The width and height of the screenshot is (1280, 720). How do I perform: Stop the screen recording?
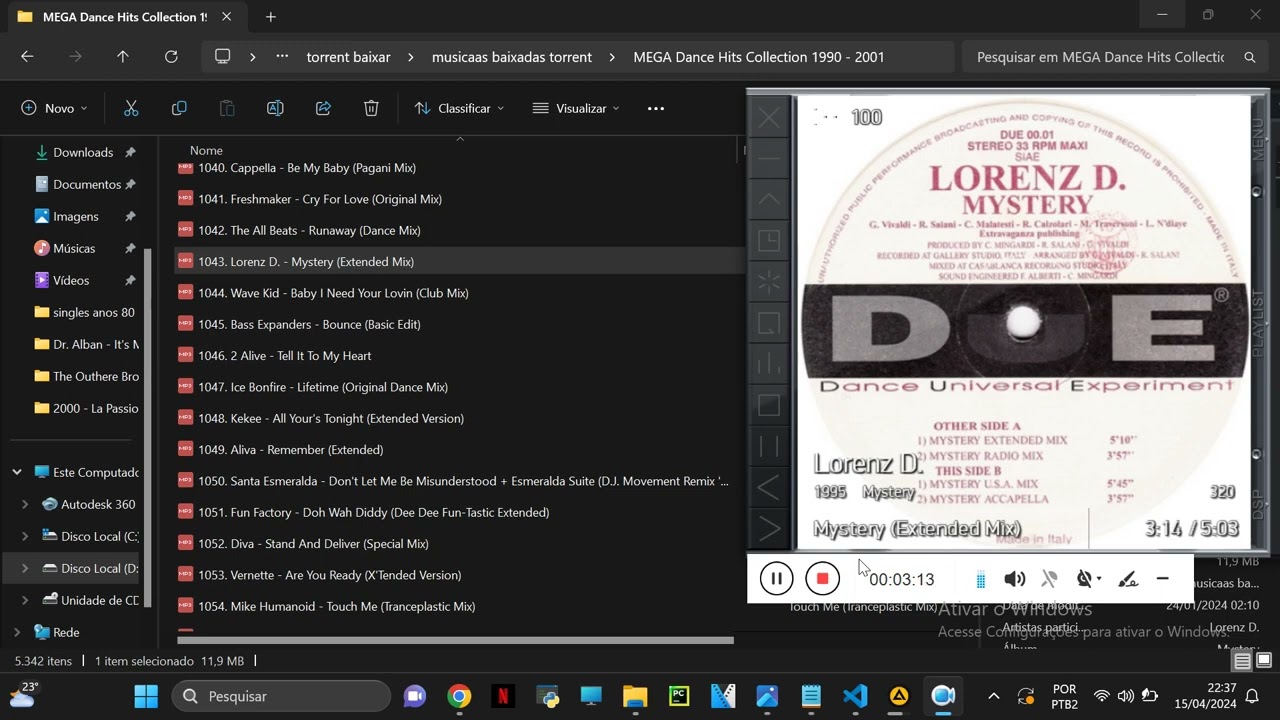[822, 579]
